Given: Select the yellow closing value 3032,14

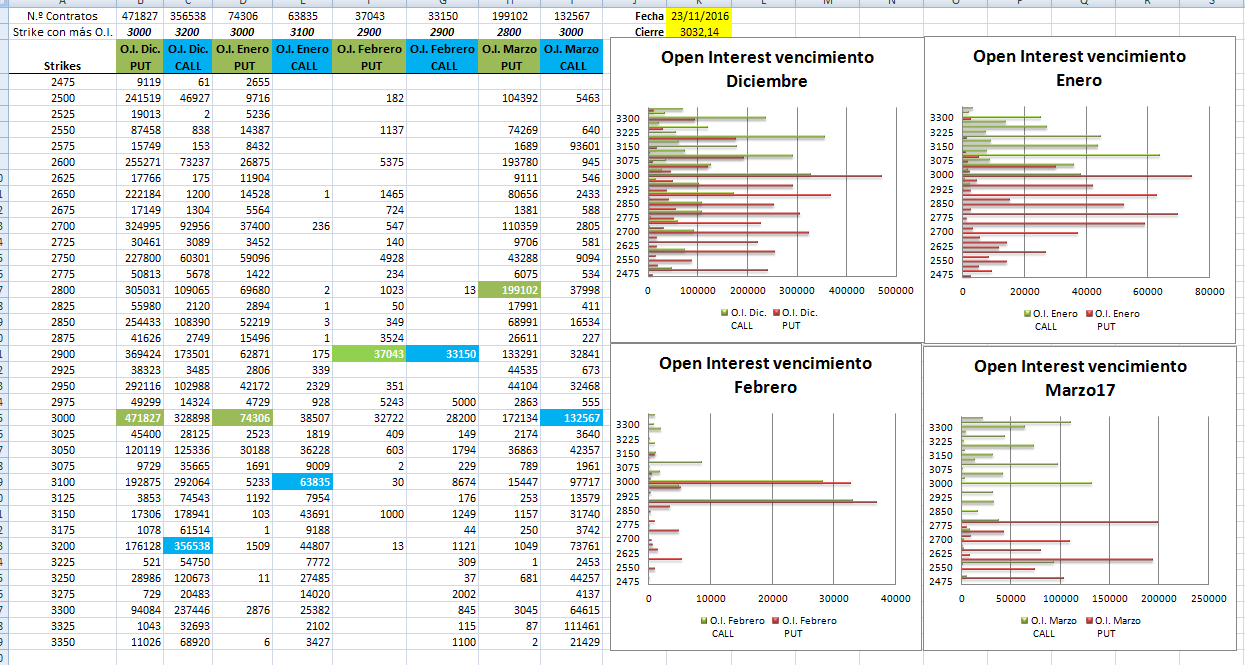Looking at the screenshot, I should pos(700,32).
